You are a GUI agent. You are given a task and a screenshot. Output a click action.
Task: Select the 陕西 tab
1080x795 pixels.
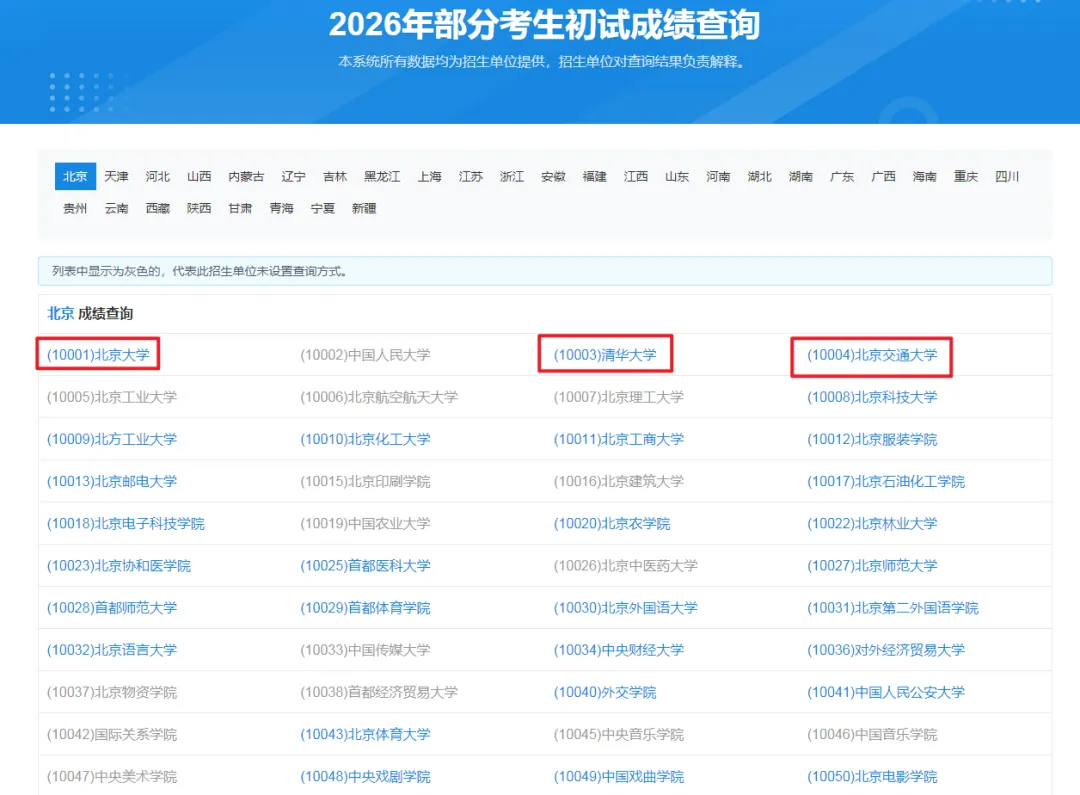199,208
